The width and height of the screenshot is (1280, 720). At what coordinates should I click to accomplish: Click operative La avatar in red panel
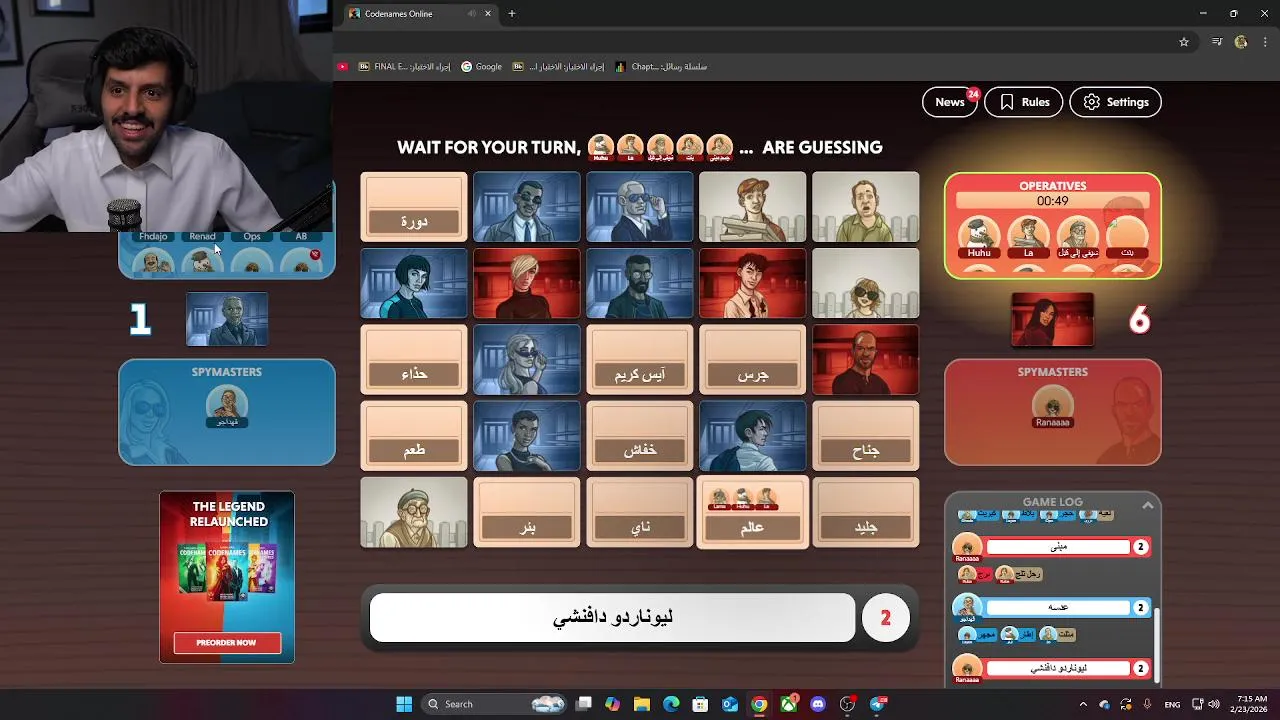(1028, 234)
